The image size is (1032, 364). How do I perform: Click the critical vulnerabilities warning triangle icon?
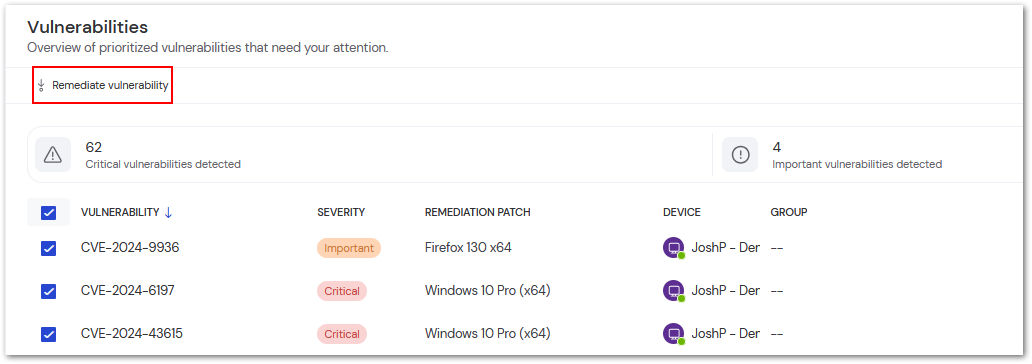(x=53, y=155)
